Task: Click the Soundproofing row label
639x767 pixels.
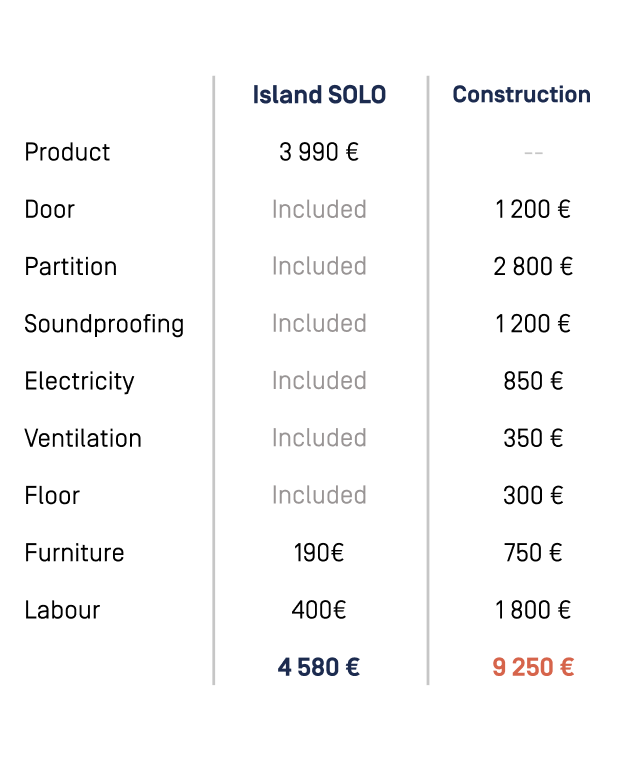Action: (x=104, y=324)
